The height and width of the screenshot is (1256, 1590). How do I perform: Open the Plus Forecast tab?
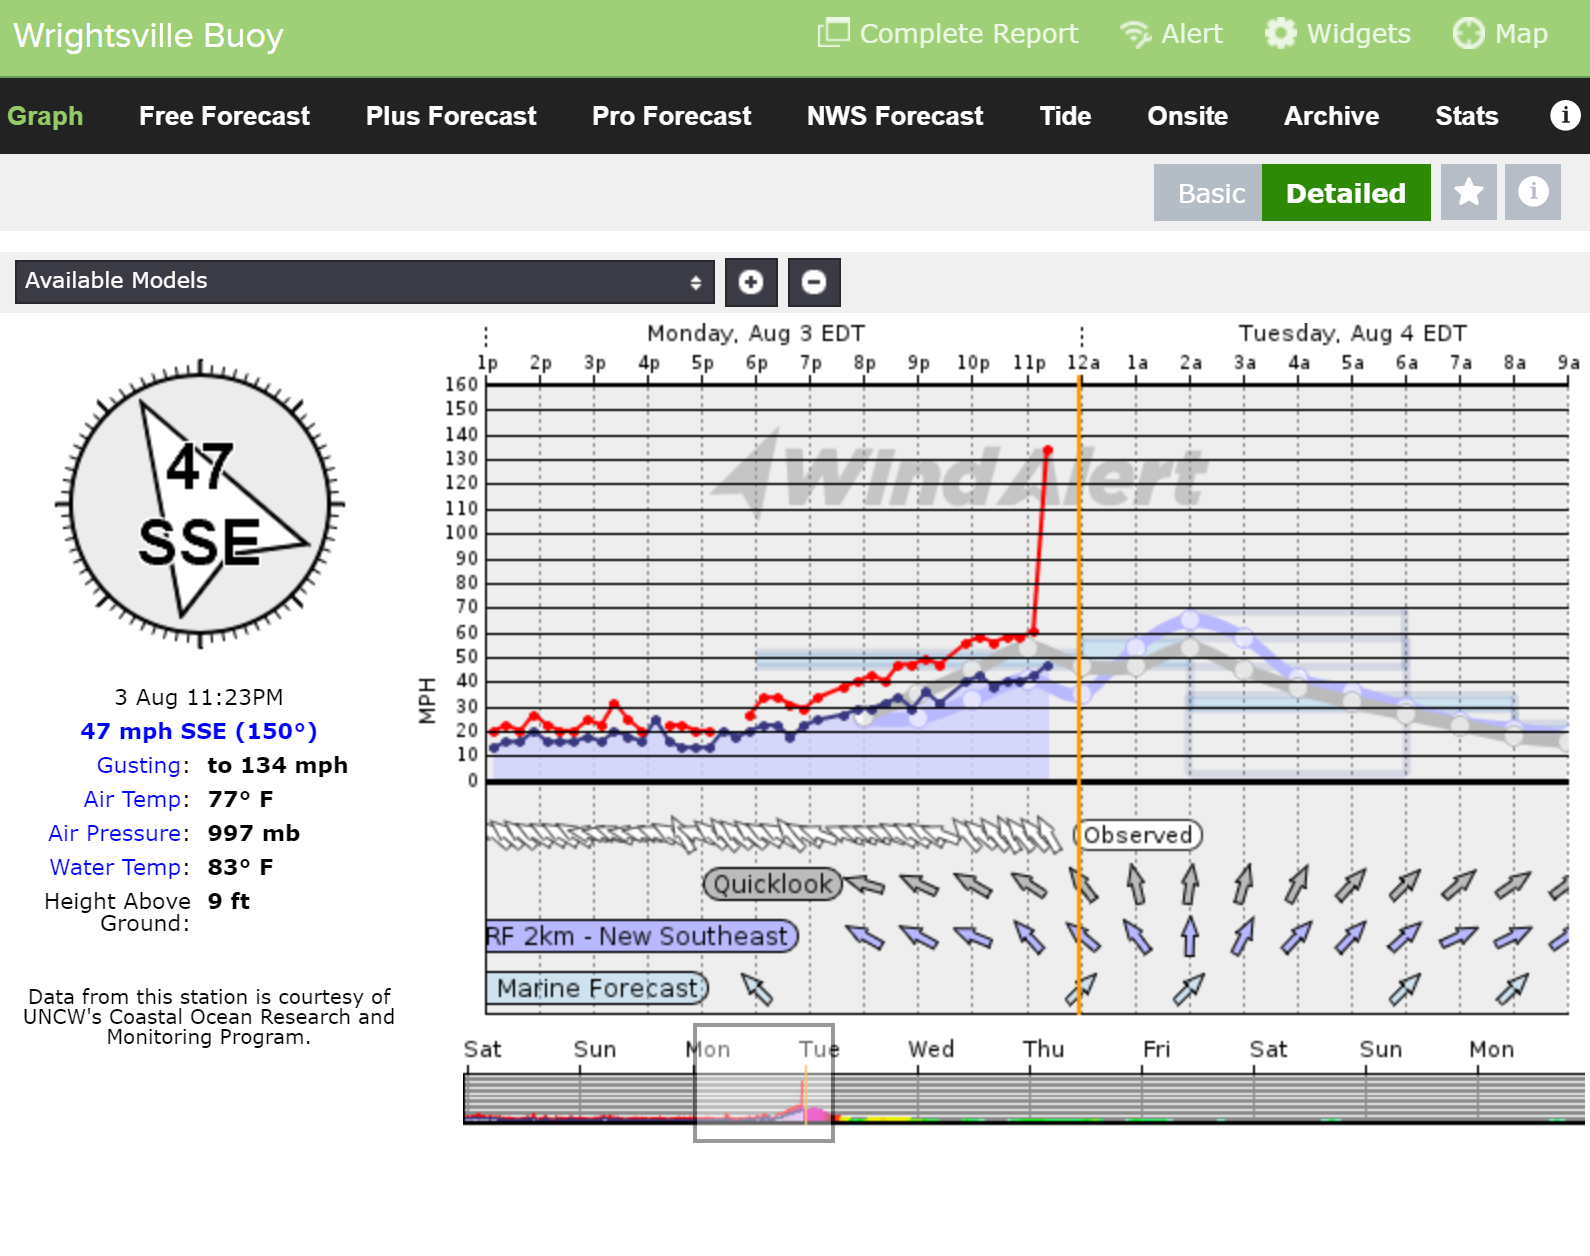coord(451,116)
